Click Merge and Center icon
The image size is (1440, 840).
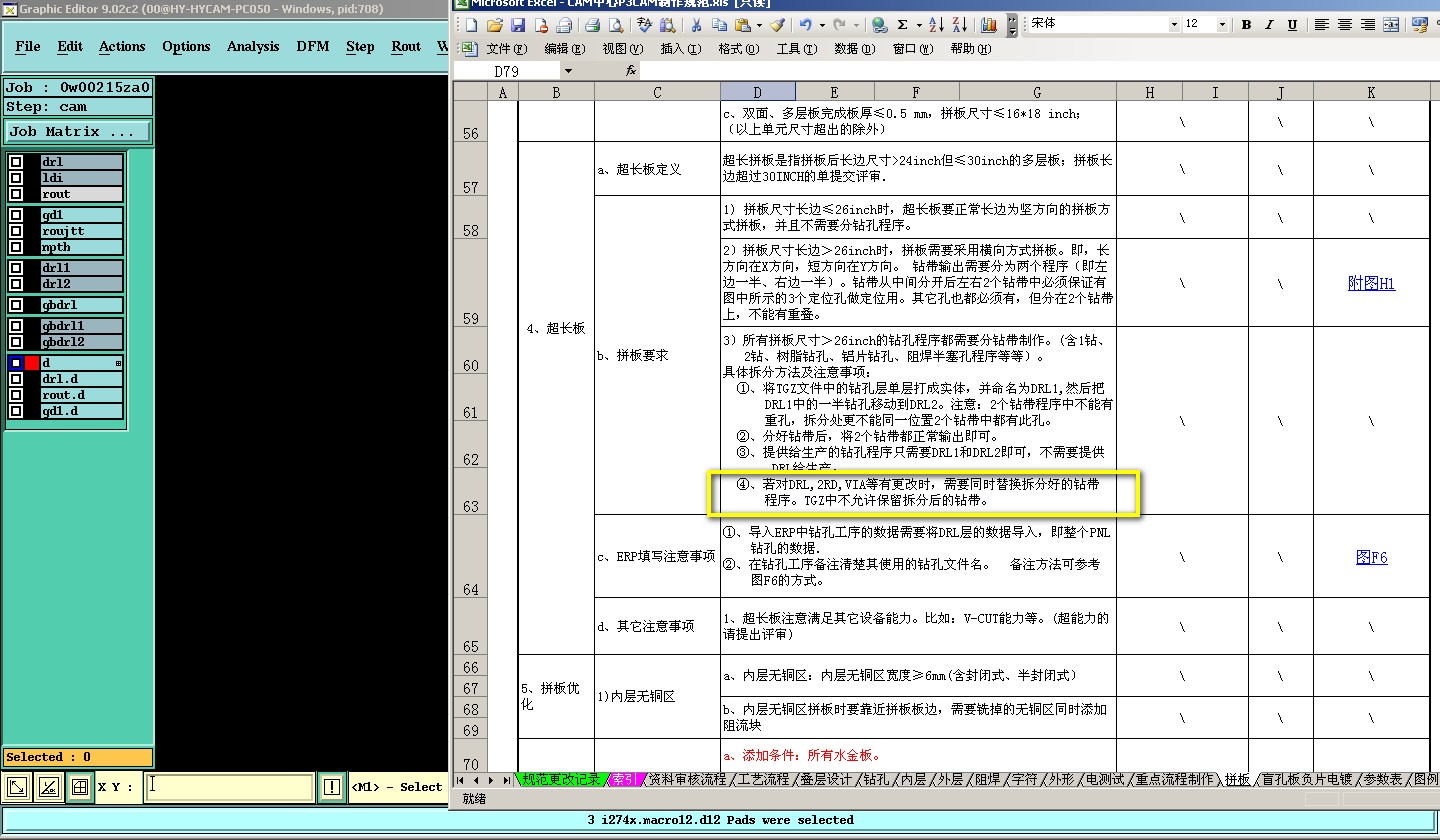pyautogui.click(x=1391, y=25)
